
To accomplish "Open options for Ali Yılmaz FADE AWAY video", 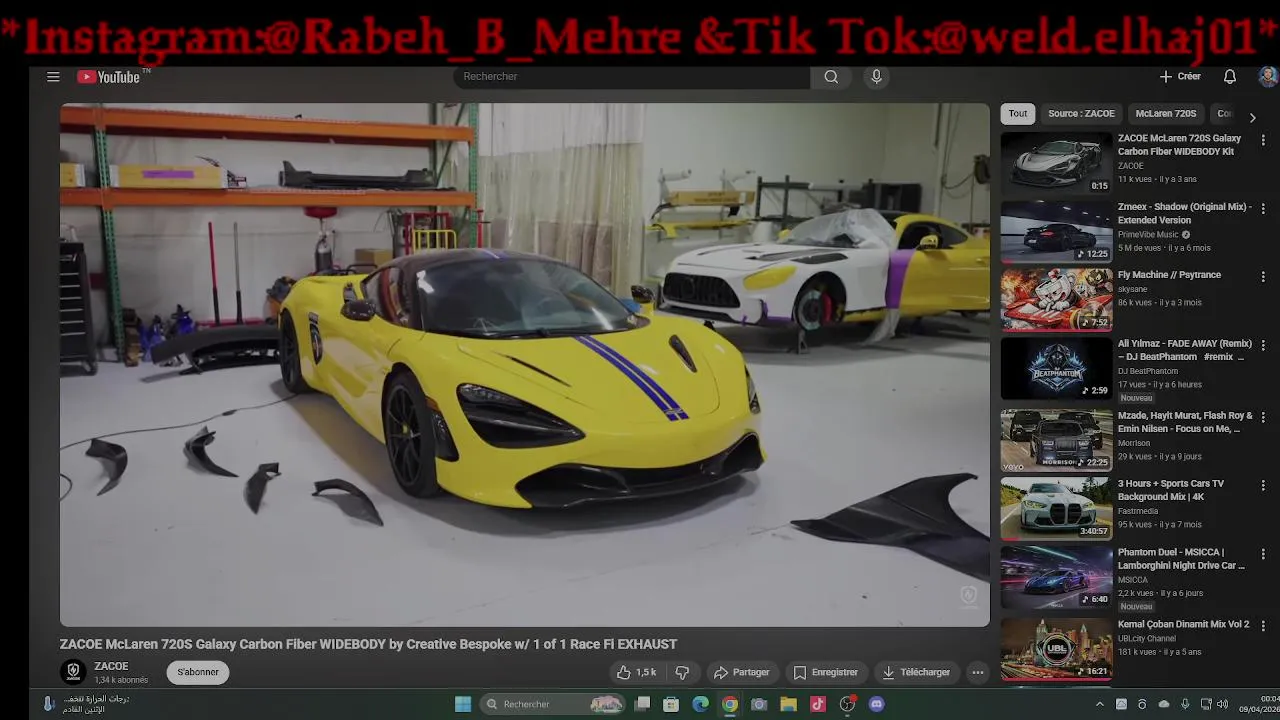I will tap(1263, 345).
